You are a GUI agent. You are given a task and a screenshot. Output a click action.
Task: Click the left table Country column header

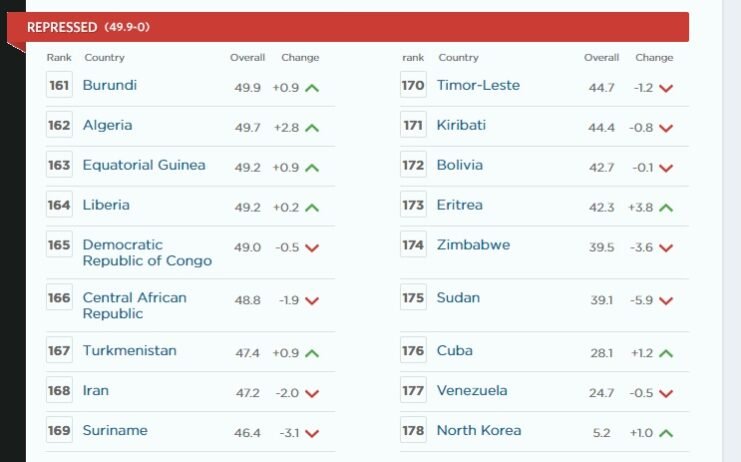(x=104, y=58)
